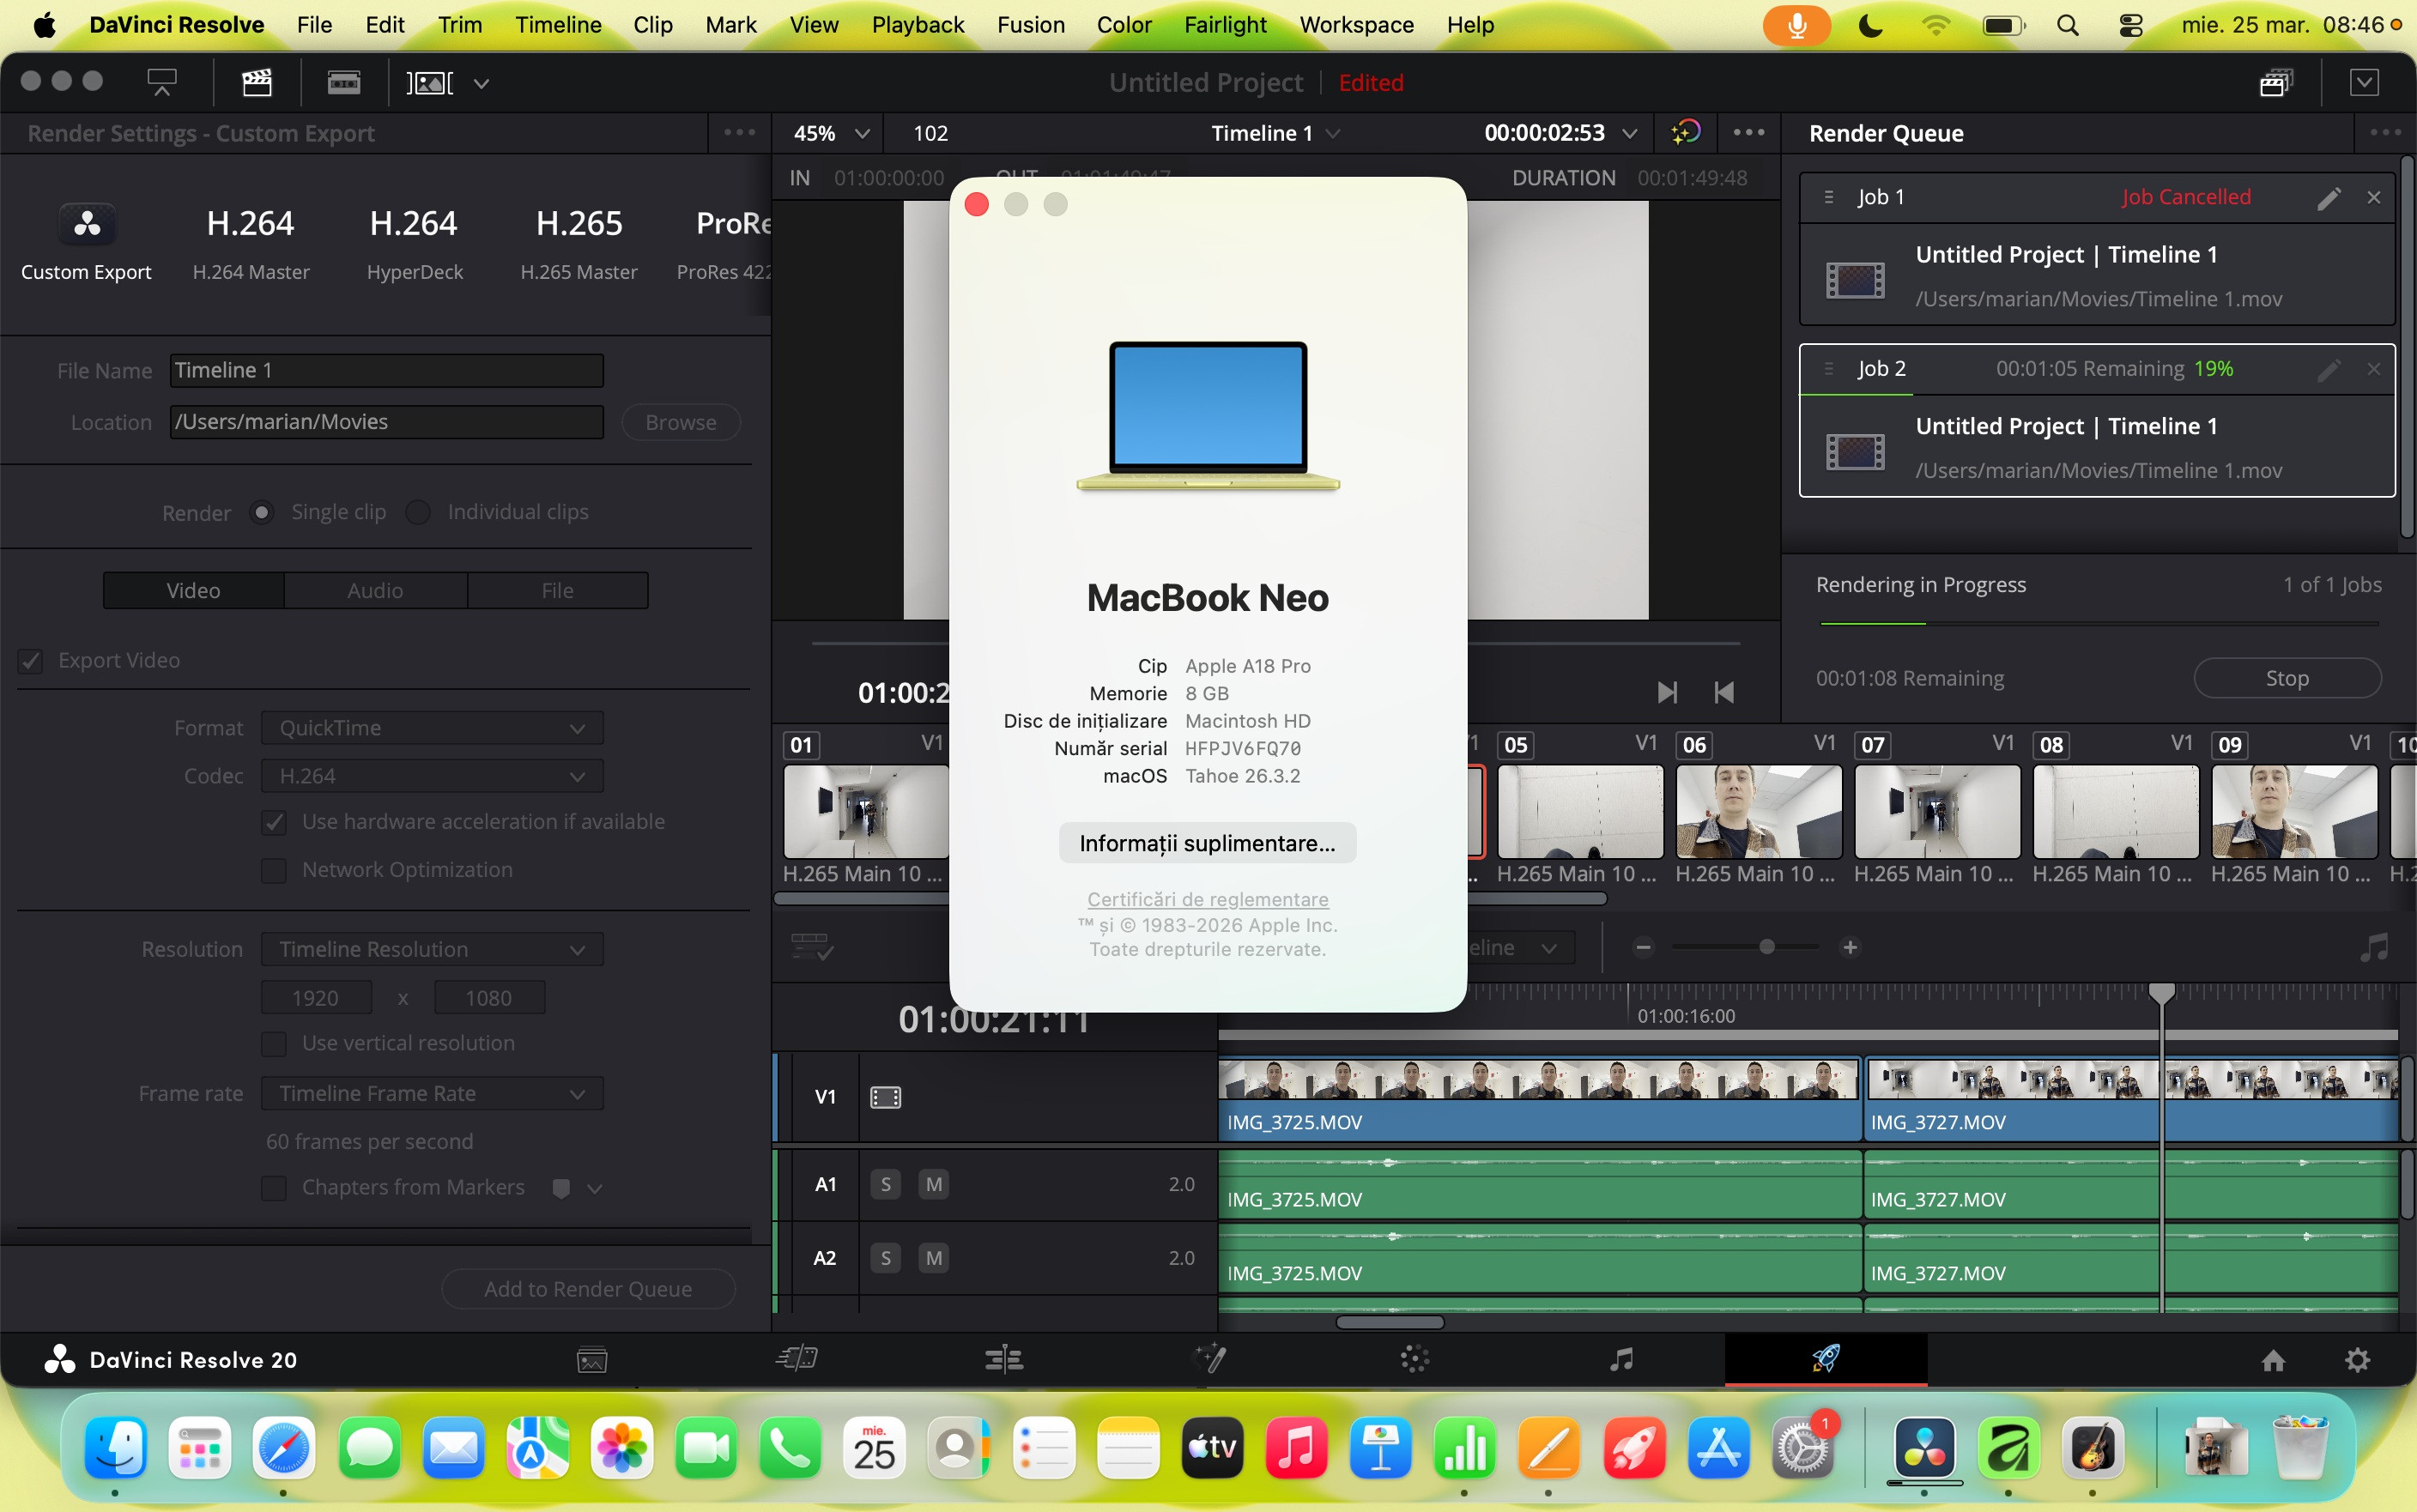2417x1512 pixels.
Task: Open the Fairlight page icon
Action: (1621, 1359)
